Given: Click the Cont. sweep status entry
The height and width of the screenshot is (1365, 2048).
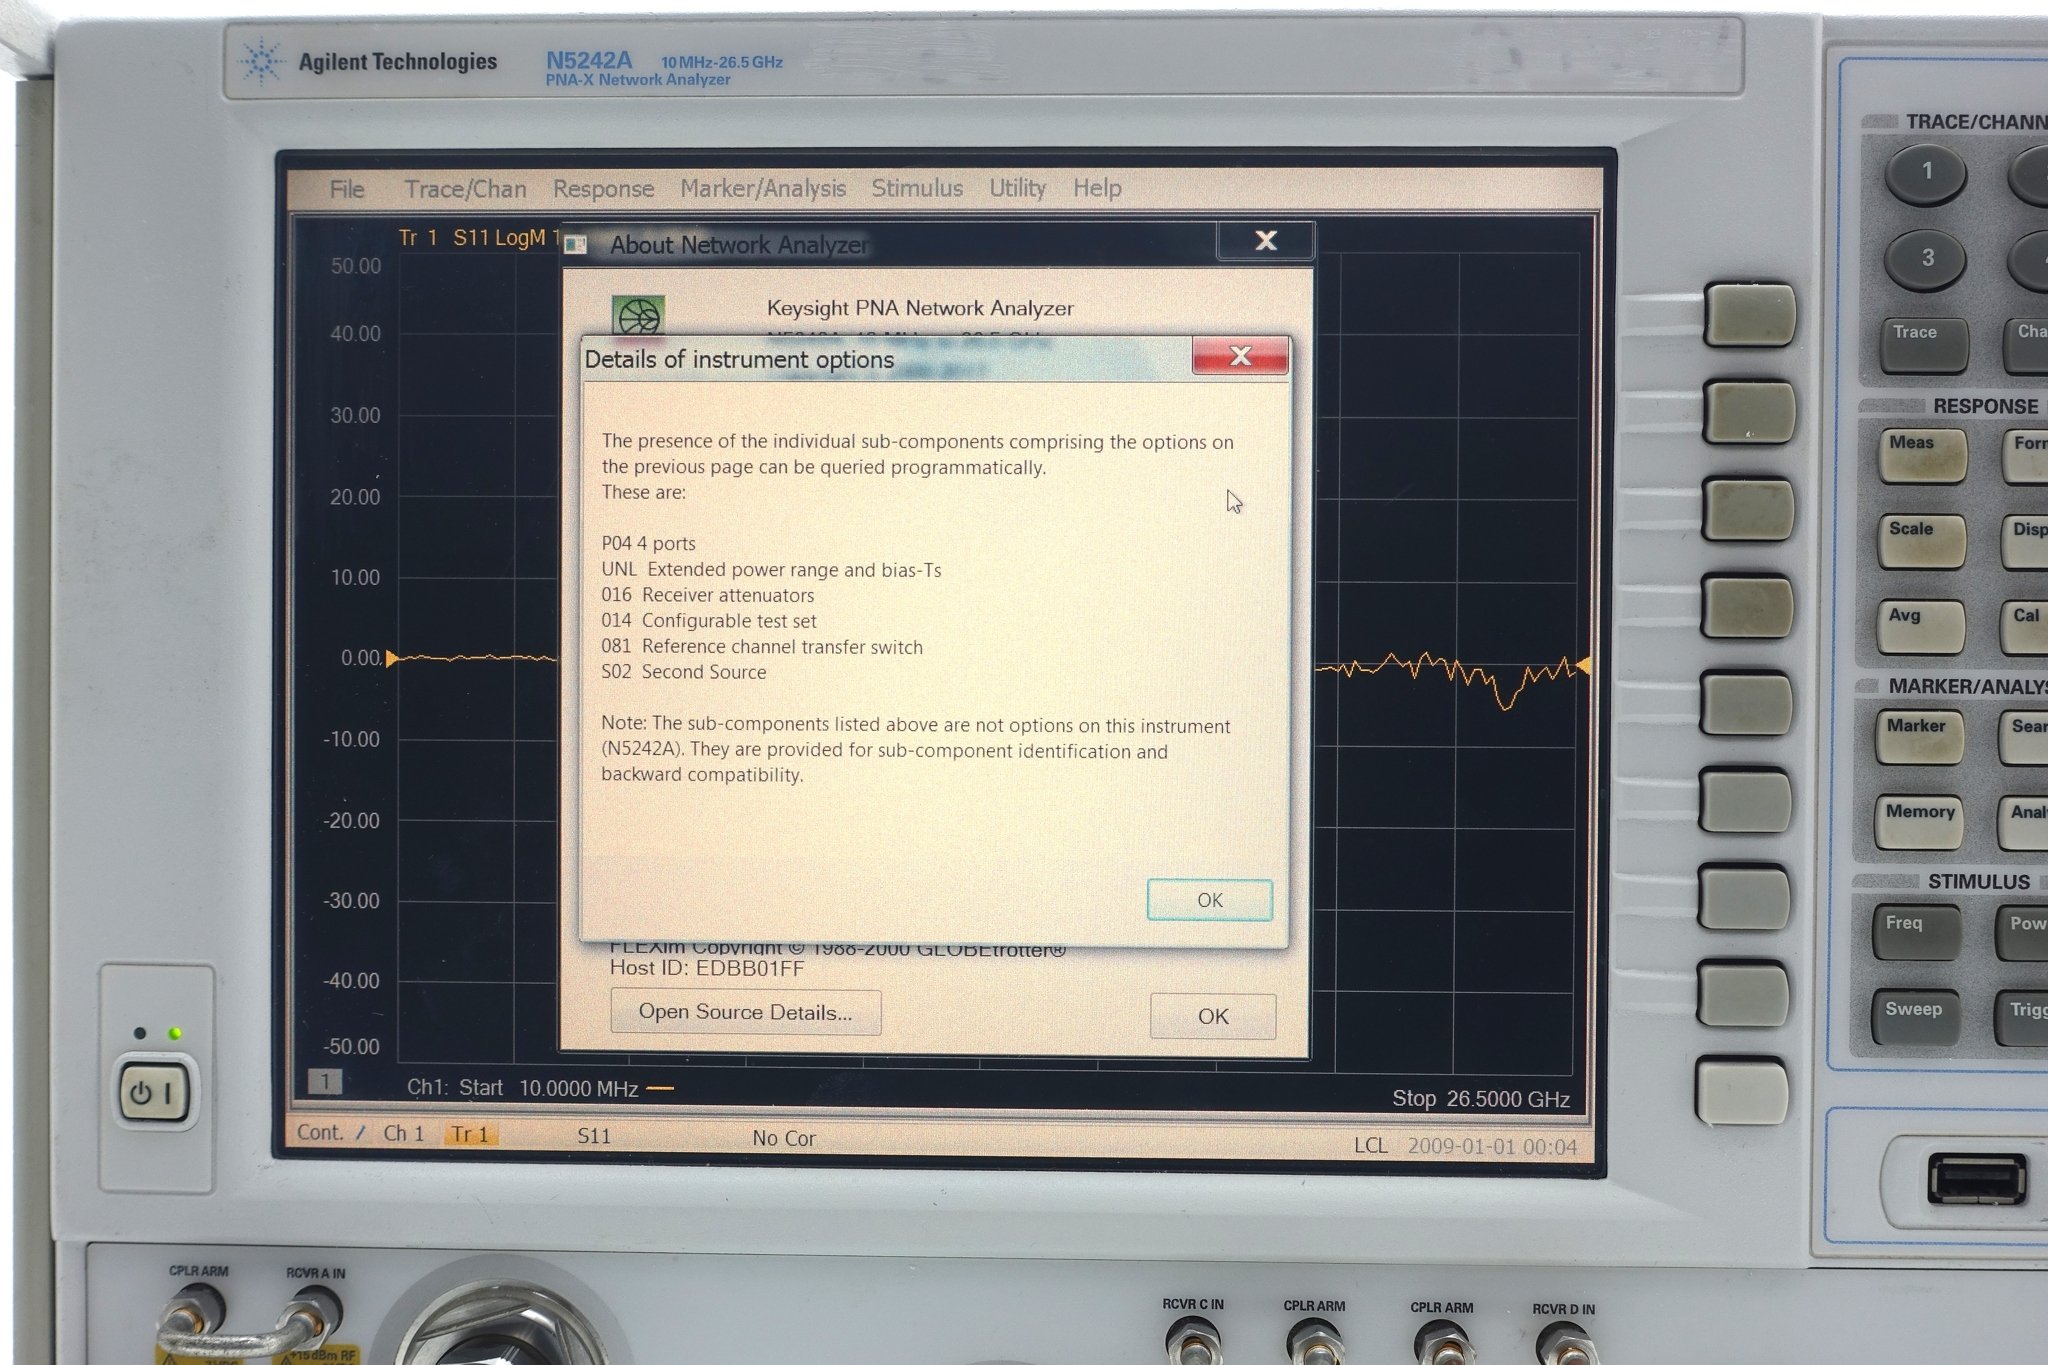Looking at the screenshot, I should pos(320,1132).
